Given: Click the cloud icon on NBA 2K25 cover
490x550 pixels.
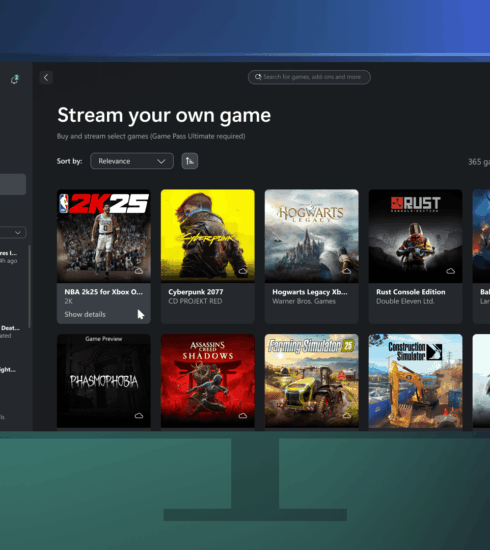Looking at the screenshot, I should pyautogui.click(x=139, y=271).
